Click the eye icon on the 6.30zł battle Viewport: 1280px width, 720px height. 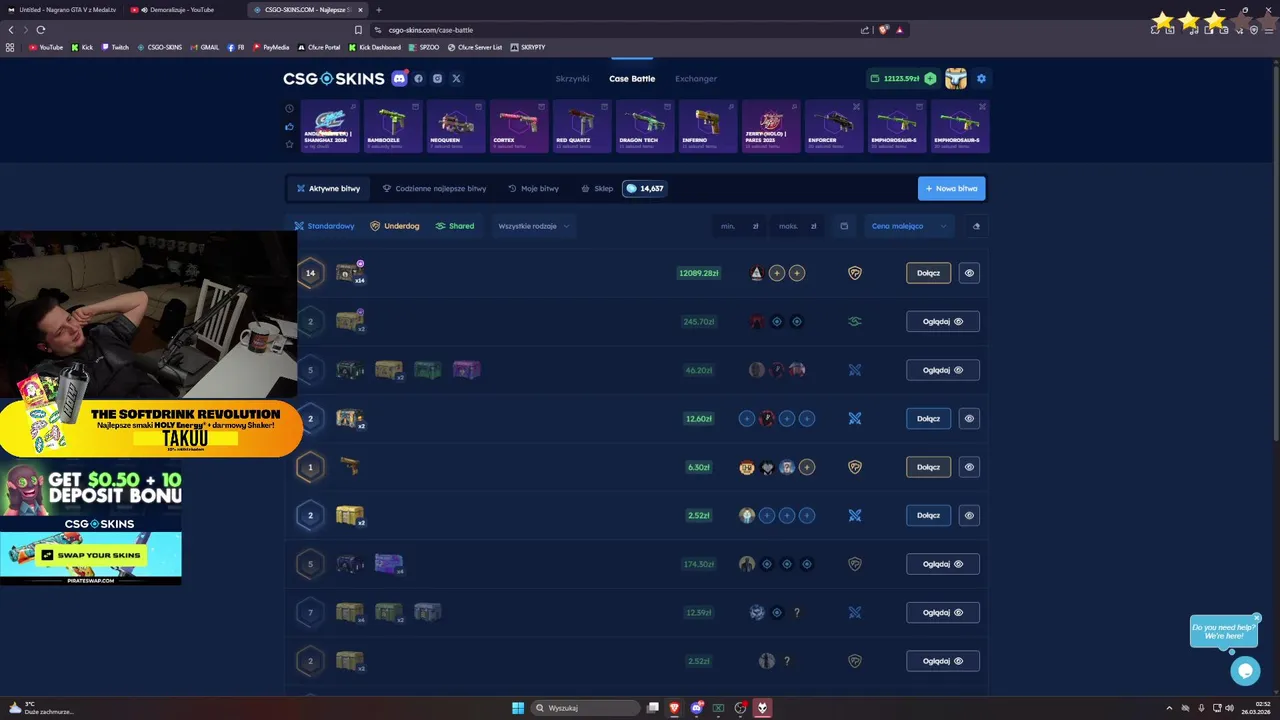coord(969,467)
